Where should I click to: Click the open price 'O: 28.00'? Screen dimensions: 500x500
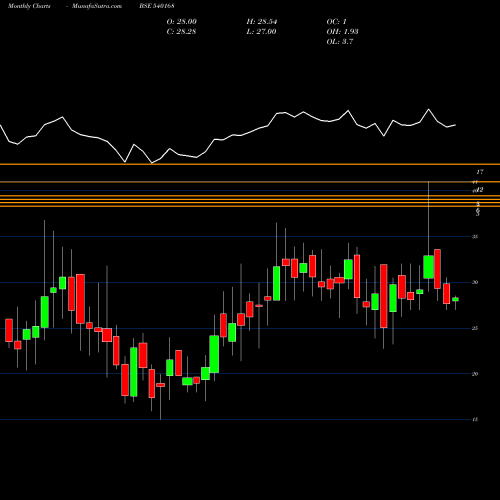(x=182, y=22)
